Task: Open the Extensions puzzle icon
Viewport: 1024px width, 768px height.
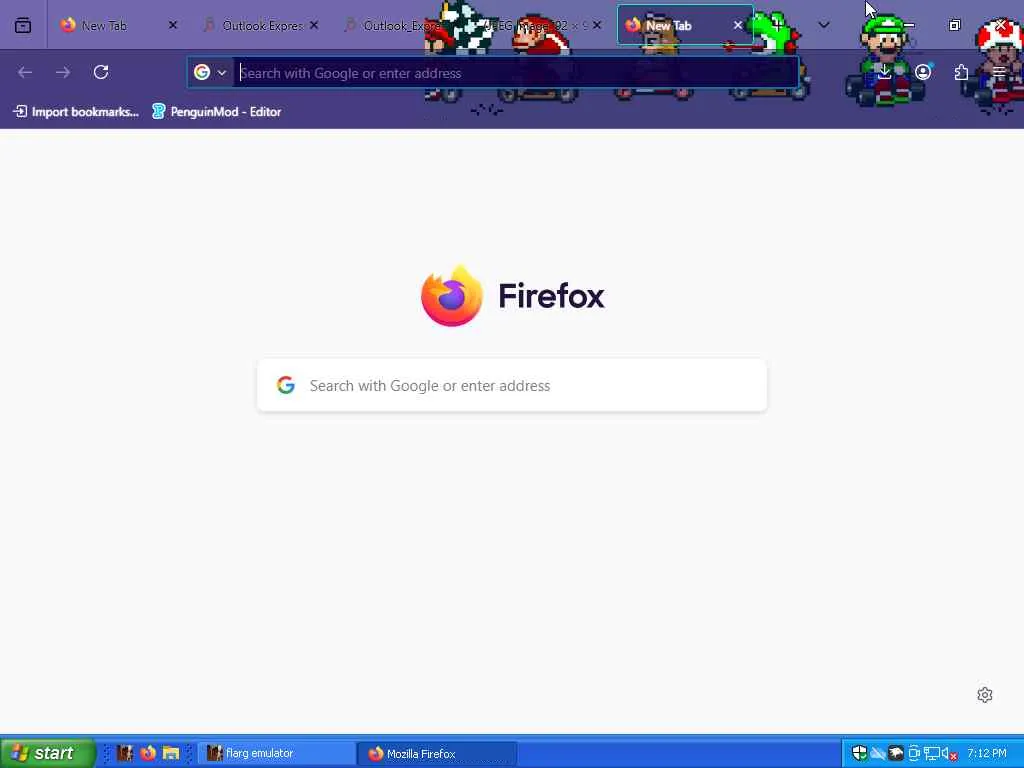Action: (961, 72)
